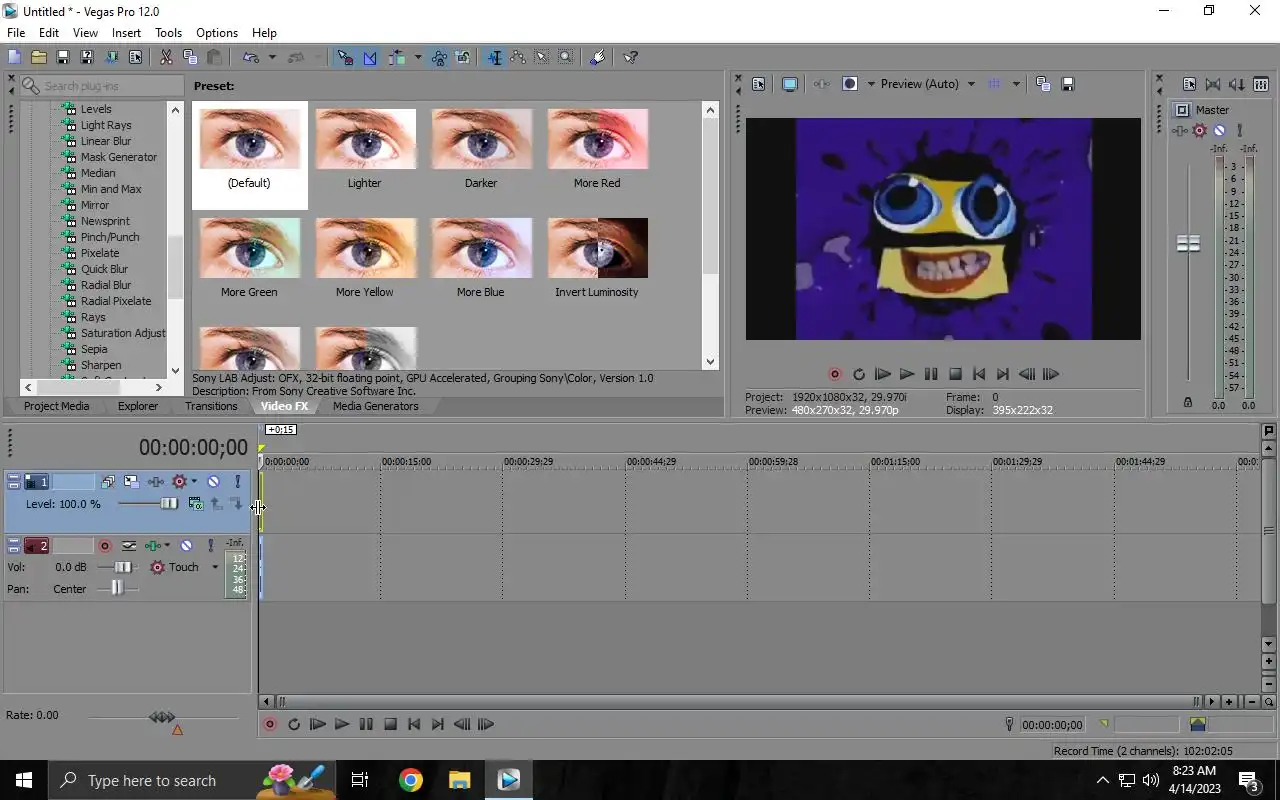
Task: Open the Insert menu
Action: pos(126,33)
